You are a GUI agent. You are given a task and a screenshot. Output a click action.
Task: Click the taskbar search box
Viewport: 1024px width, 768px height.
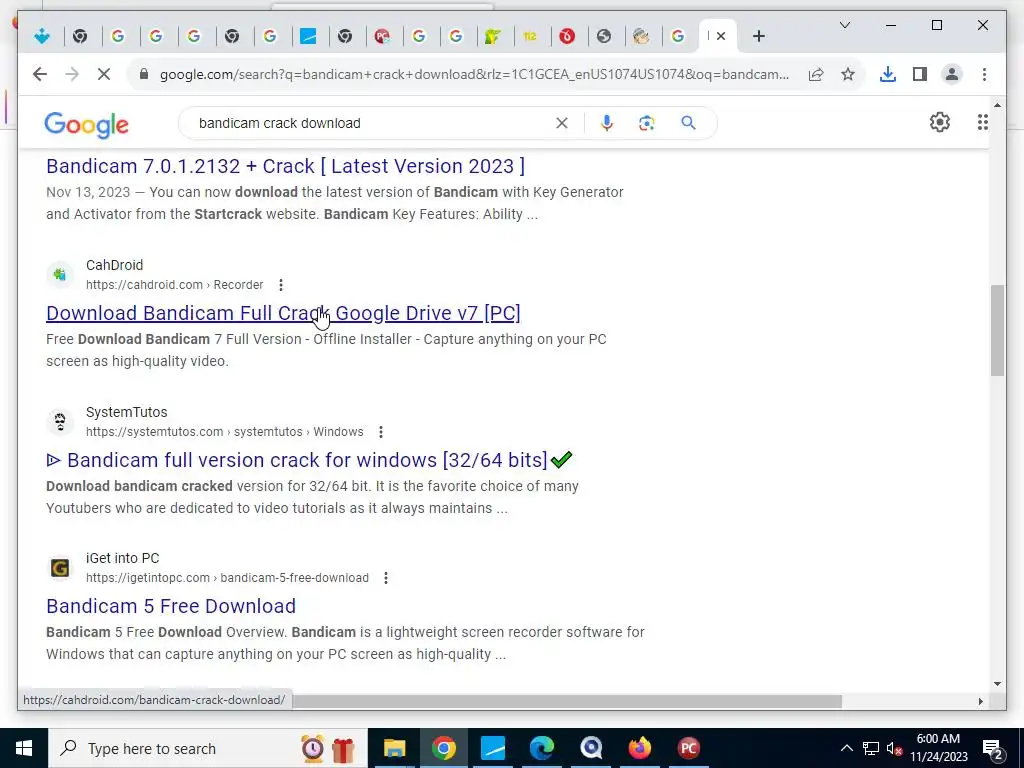(x=208, y=748)
